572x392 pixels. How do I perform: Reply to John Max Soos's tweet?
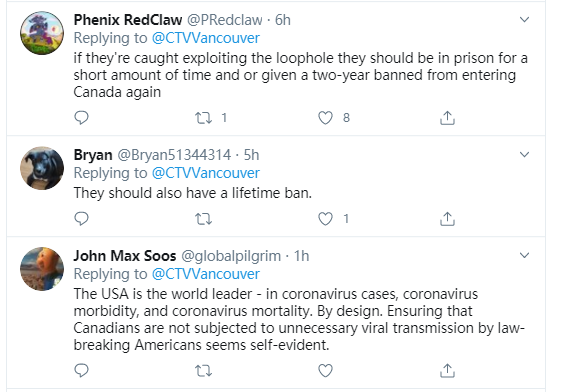tap(81, 370)
